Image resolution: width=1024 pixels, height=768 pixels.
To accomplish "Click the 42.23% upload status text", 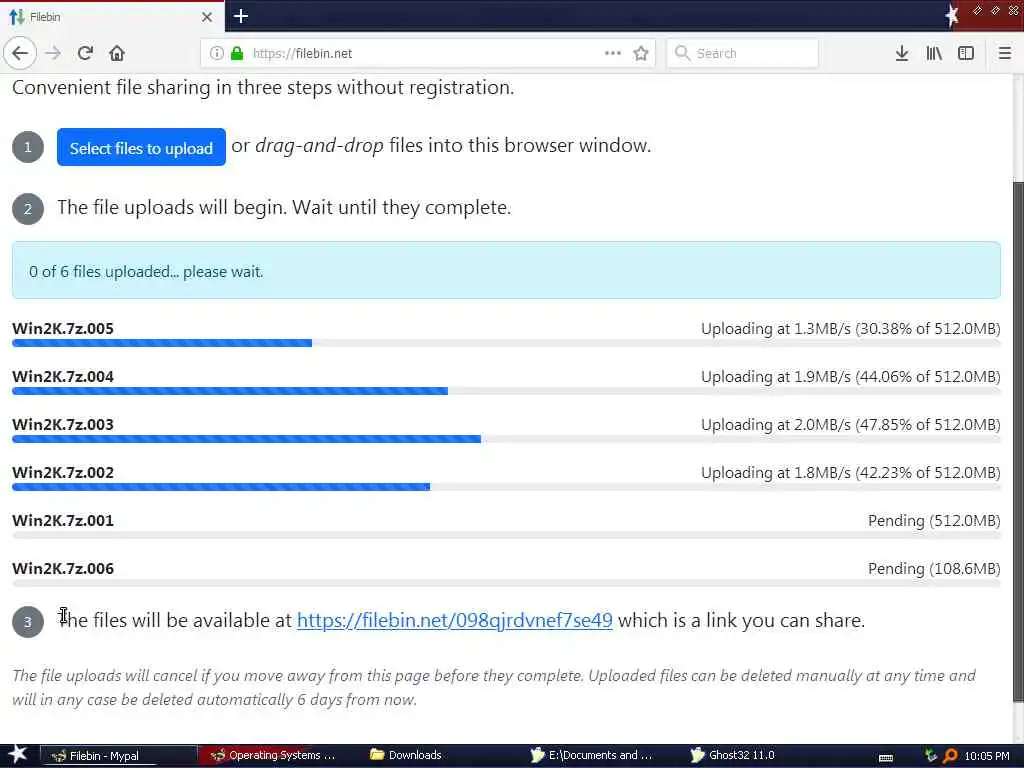I will 850,473.
